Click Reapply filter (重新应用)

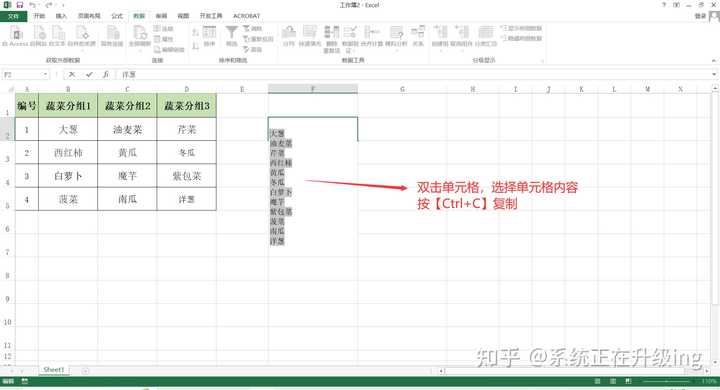click(258, 39)
